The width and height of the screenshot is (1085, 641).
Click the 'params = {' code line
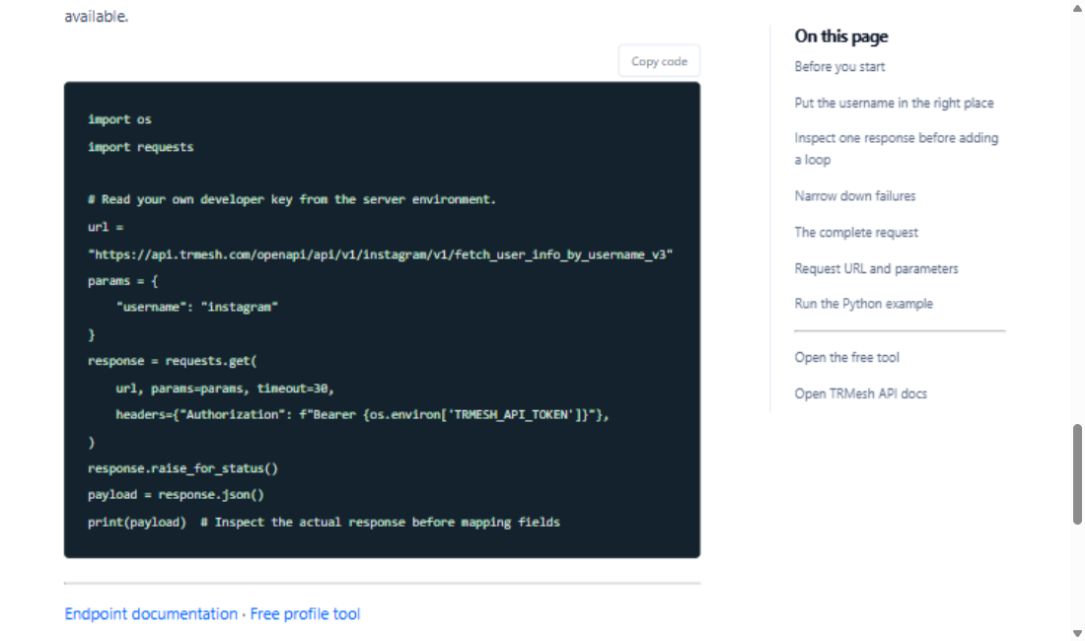[122, 281]
